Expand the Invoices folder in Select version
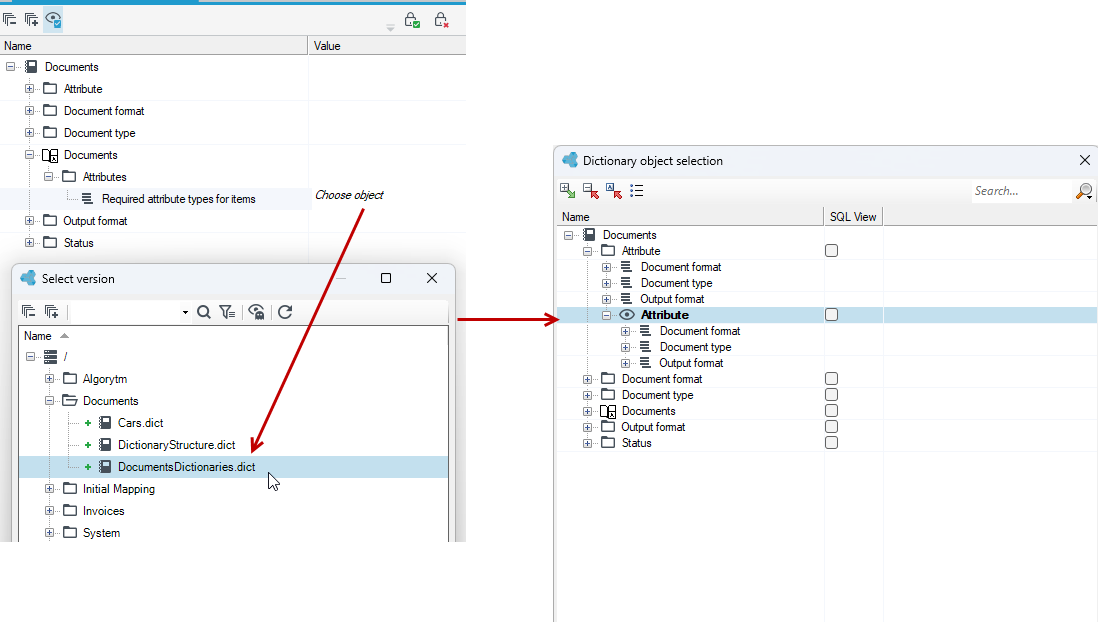The image size is (1098, 622). (49, 511)
